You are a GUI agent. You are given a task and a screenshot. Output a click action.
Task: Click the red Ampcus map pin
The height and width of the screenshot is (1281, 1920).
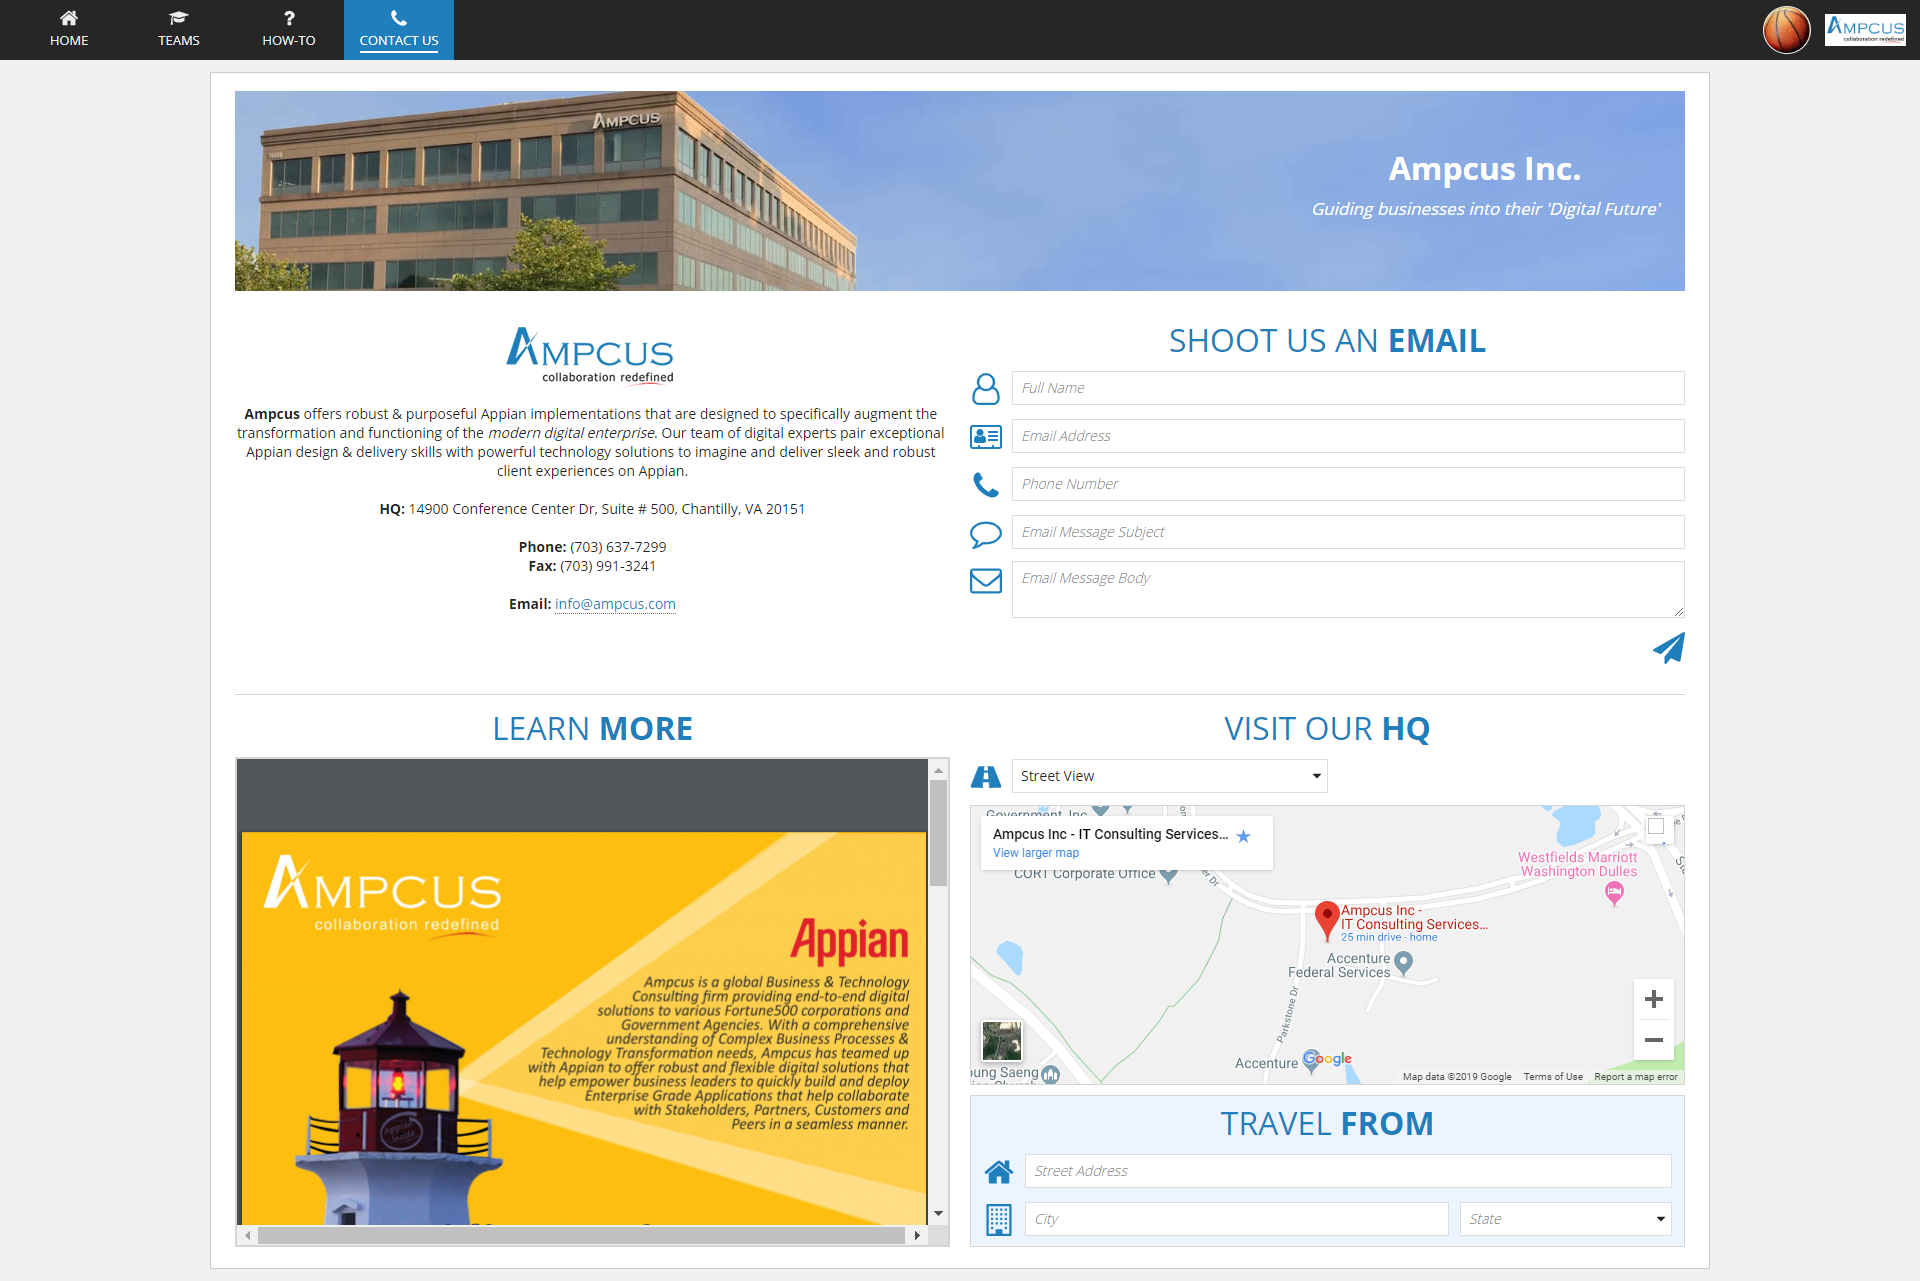pyautogui.click(x=1327, y=918)
